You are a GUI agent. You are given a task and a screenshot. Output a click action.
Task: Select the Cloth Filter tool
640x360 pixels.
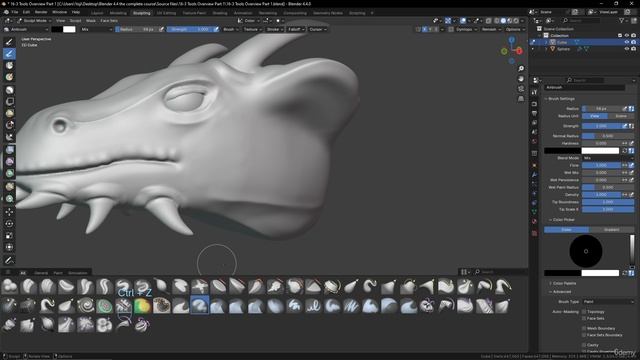point(9,162)
